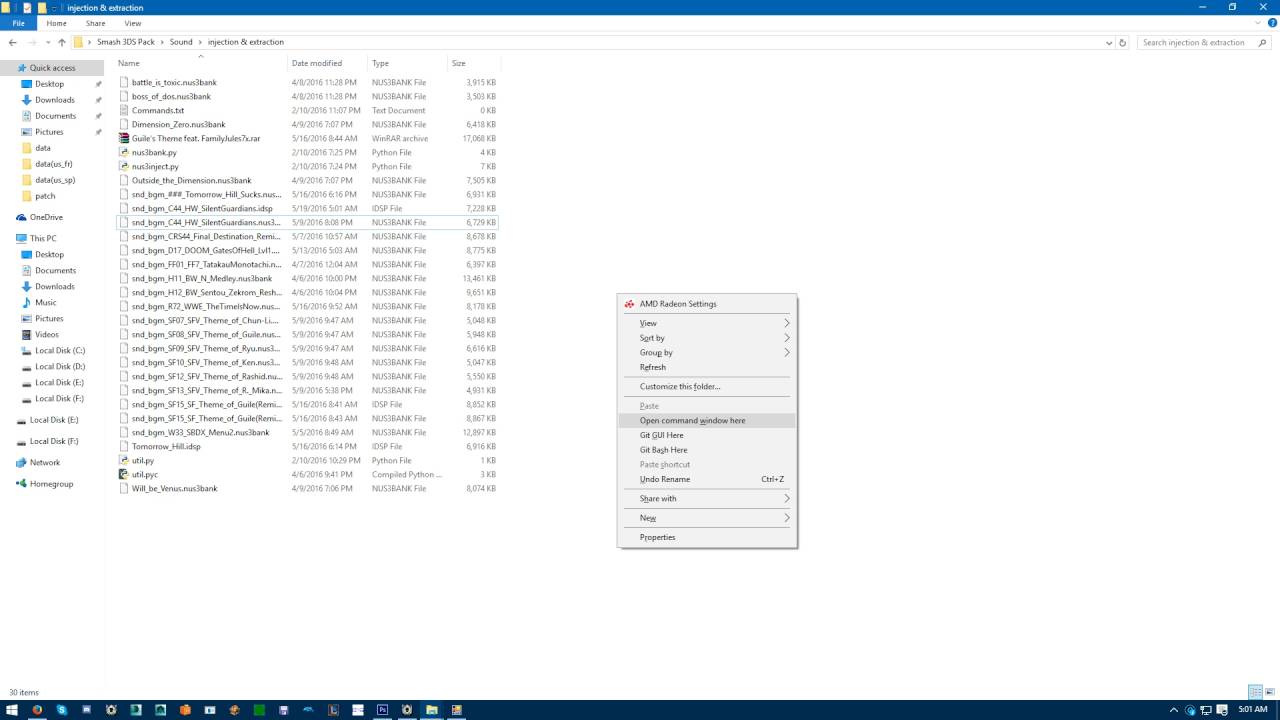Select Quick access in the navigation pane
The height and width of the screenshot is (720, 1280).
(x=52, y=68)
